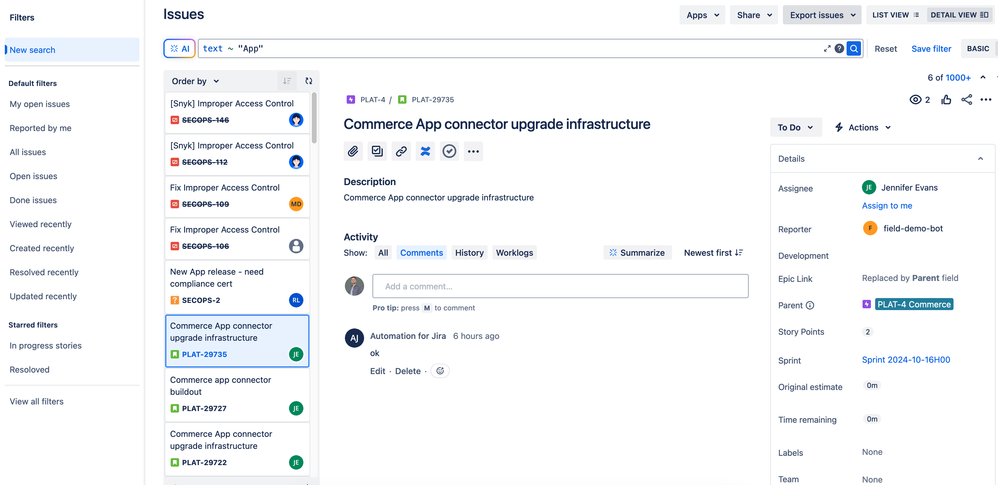This screenshot has height=485, width=998.
Task: Click the link issue icon
Action: coord(401,151)
